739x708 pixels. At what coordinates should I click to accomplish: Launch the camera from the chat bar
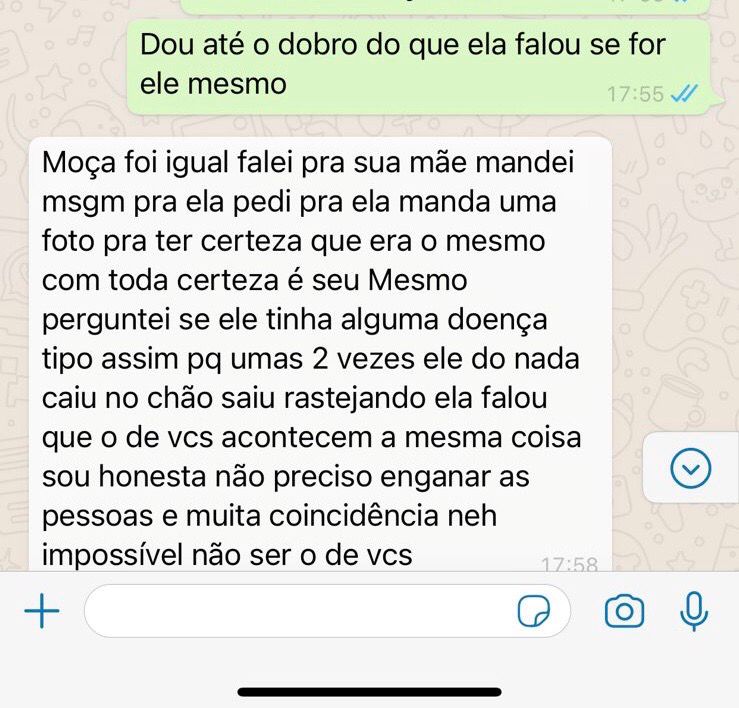click(624, 611)
